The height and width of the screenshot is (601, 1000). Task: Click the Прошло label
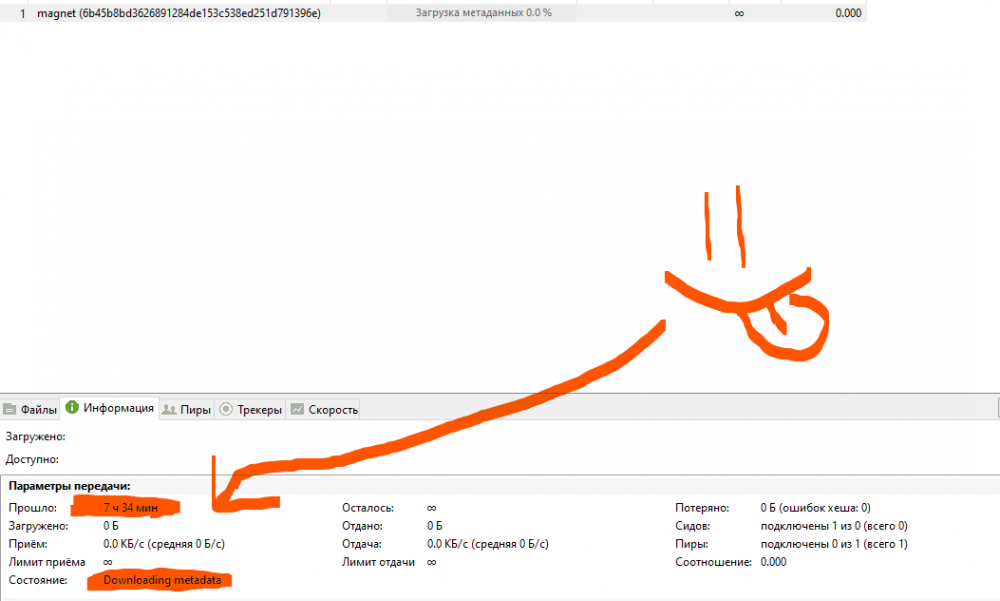tap(33, 508)
